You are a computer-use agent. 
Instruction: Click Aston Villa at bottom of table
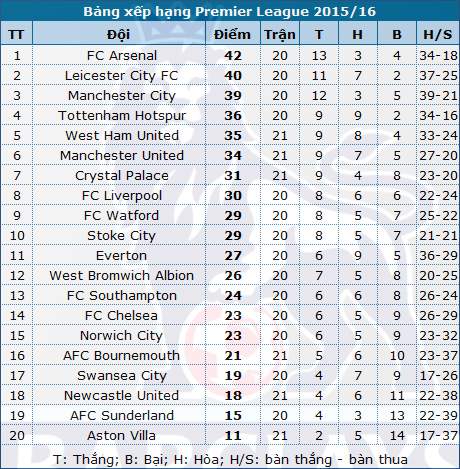pos(121,436)
